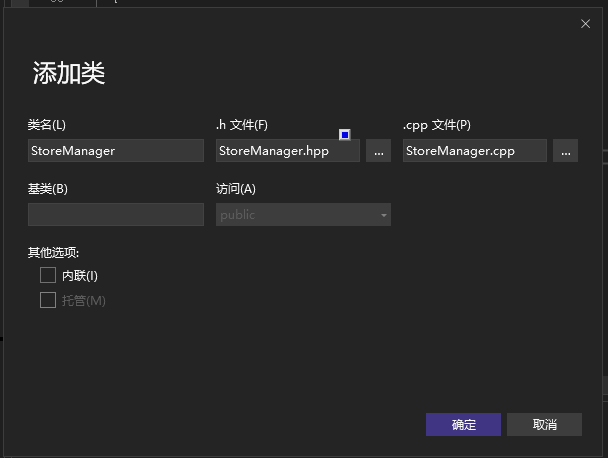This screenshot has width=608, height=458.
Task: Focus the empty 基类 input field
Action: 115,215
